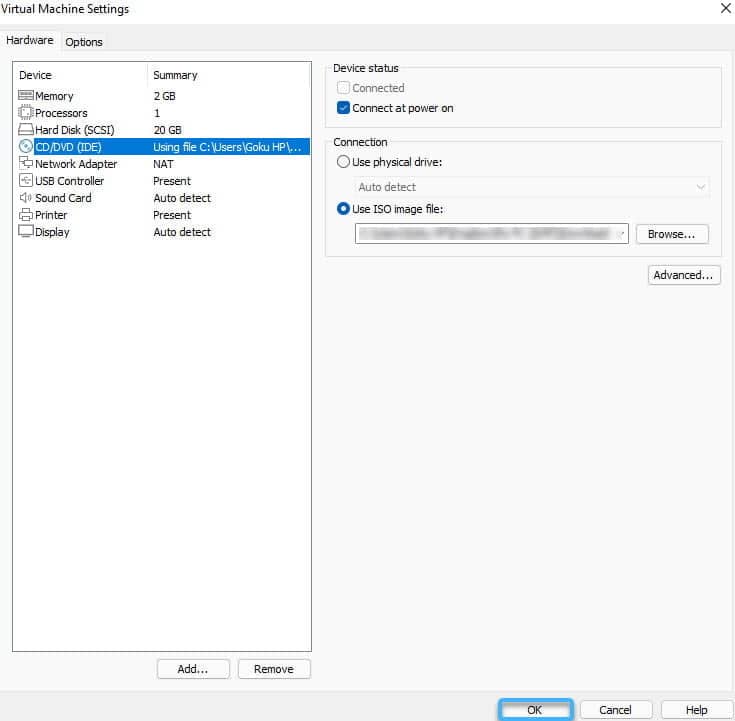The height and width of the screenshot is (721, 735).
Task: Click the Sound Card speaker icon
Action: tap(26, 198)
